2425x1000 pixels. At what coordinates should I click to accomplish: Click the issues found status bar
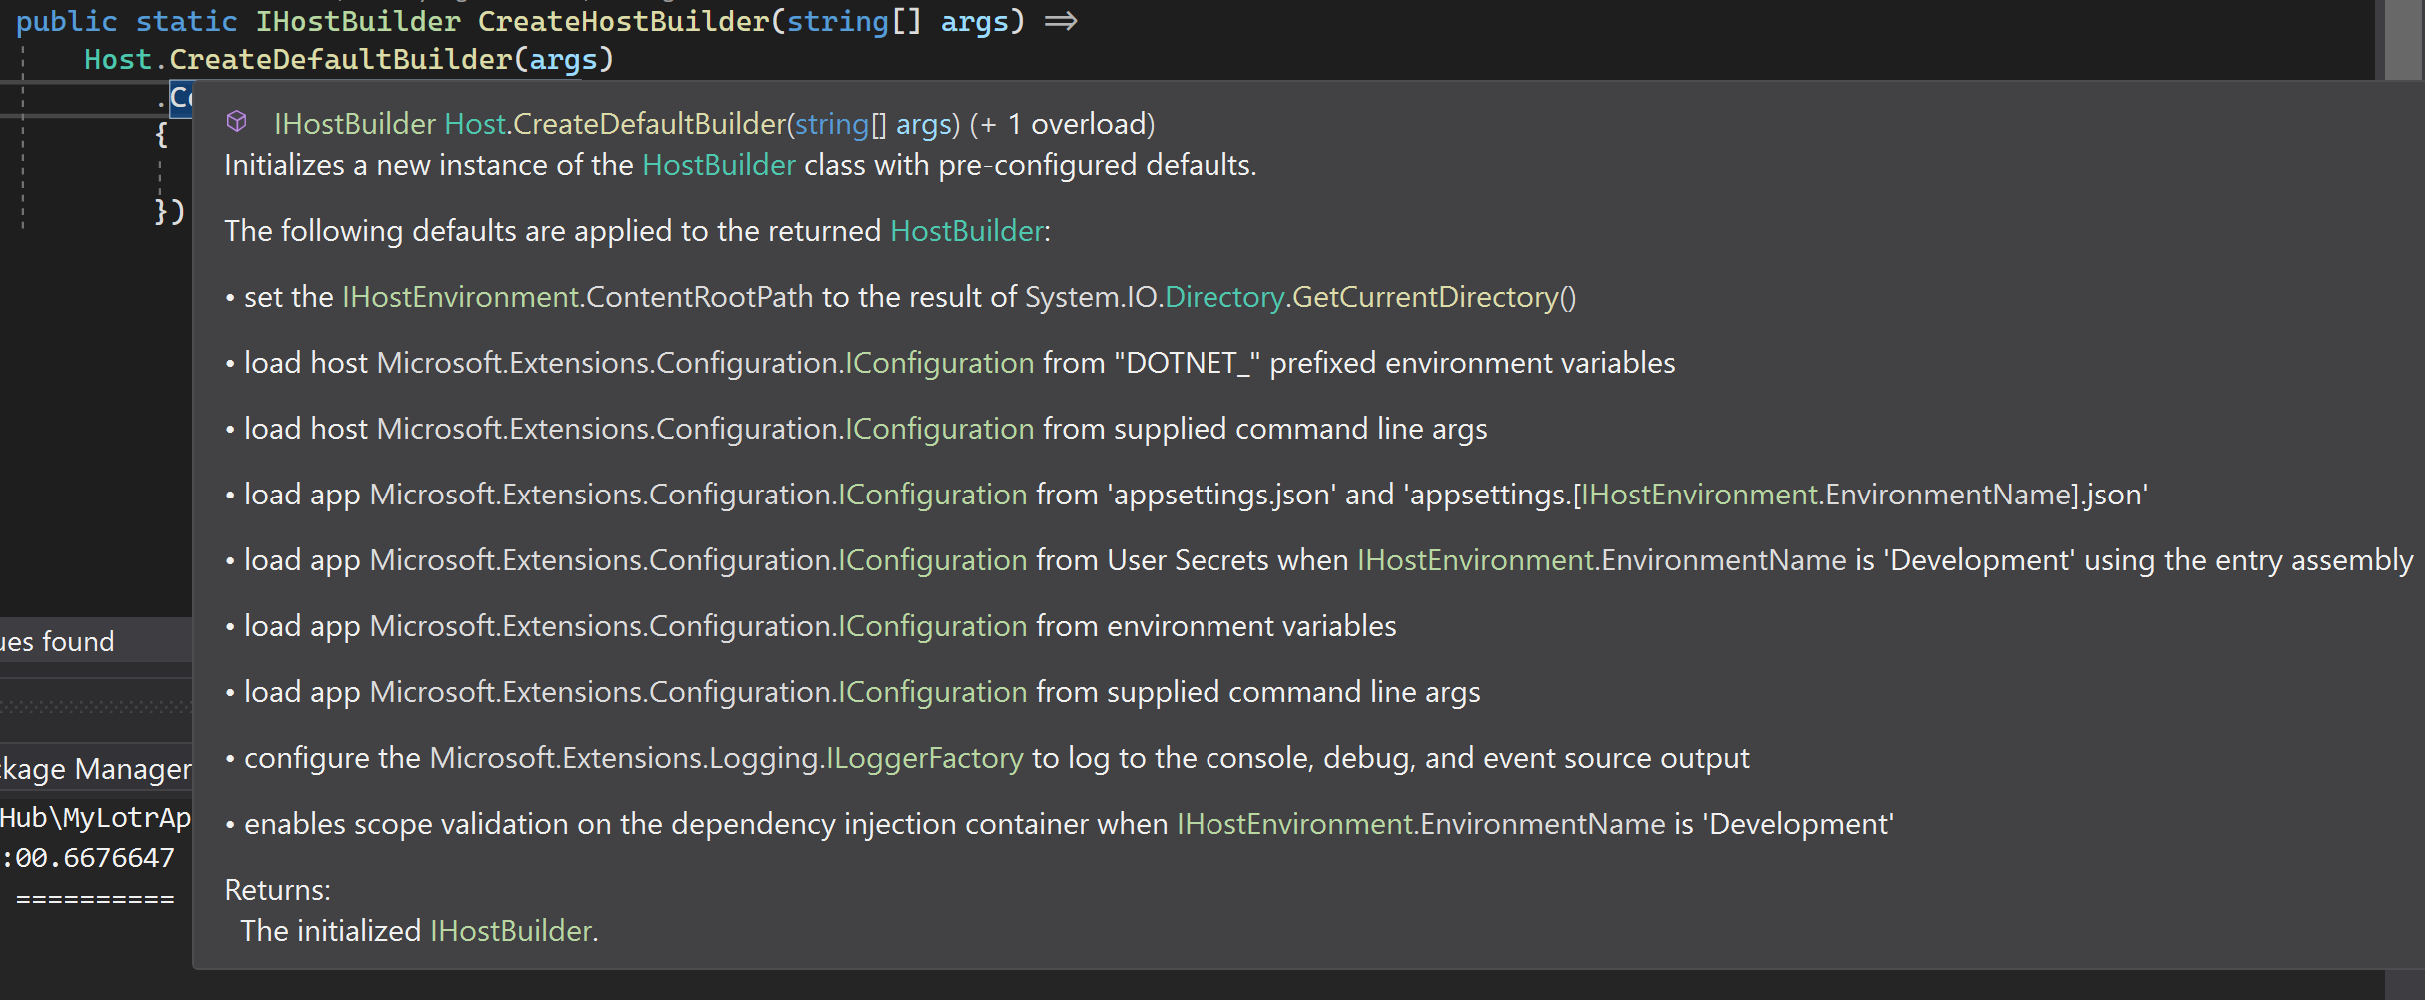pyautogui.click(x=57, y=641)
